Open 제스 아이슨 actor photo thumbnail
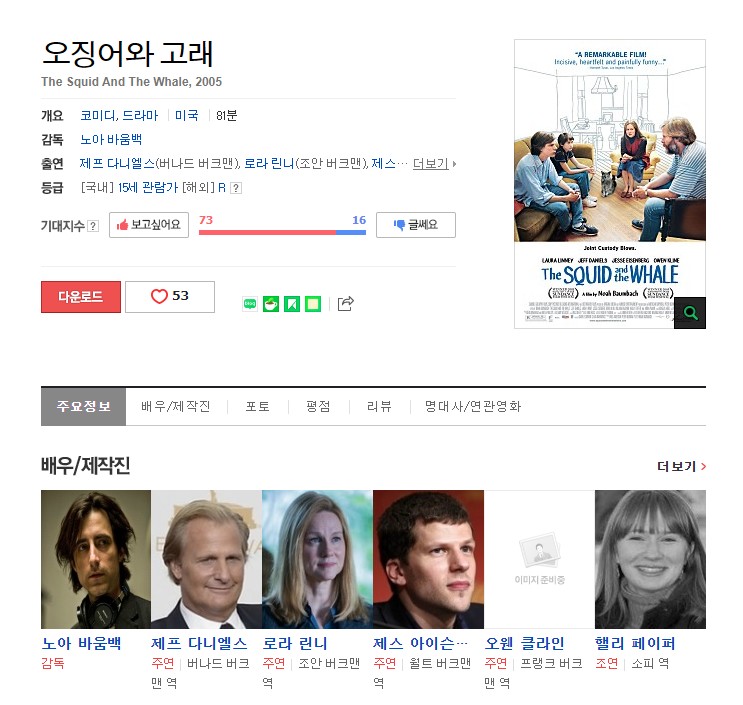The image size is (743, 705). 428,559
